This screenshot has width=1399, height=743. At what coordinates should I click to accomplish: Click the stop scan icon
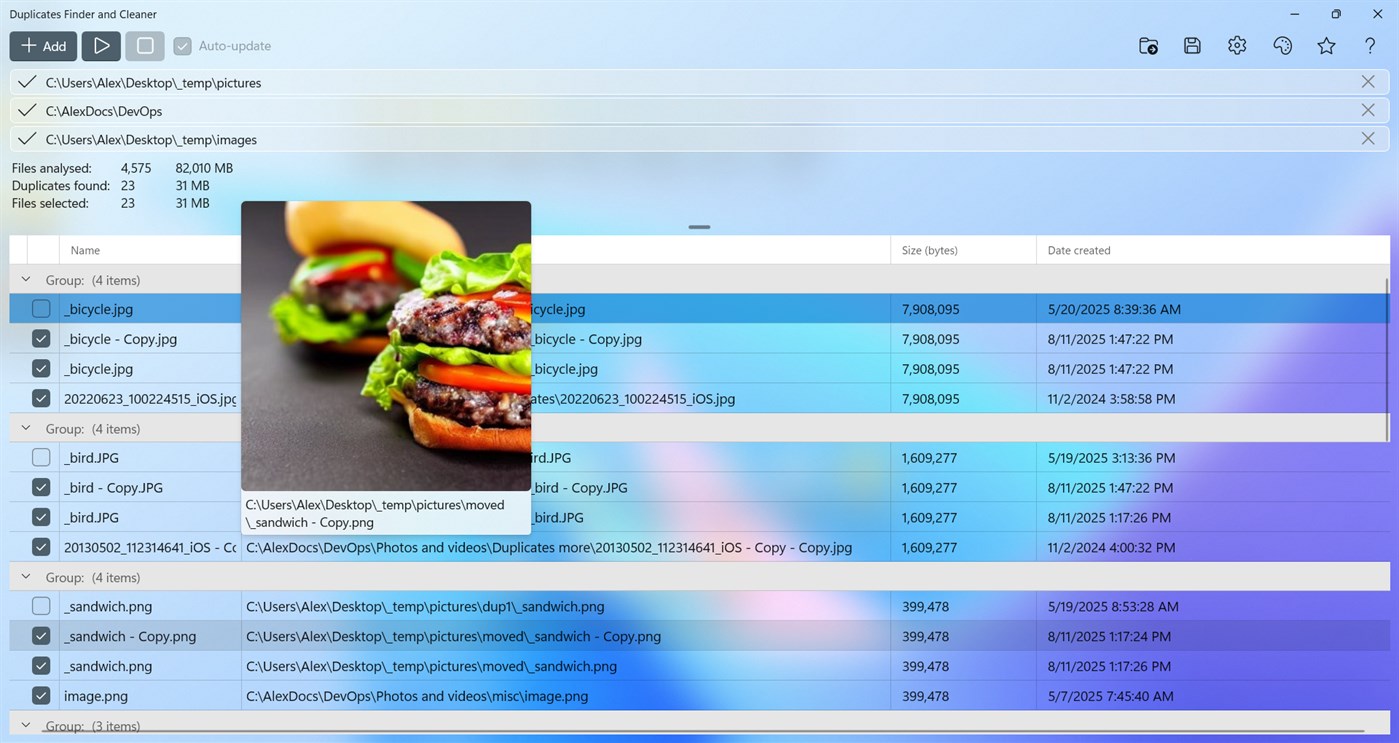point(144,45)
